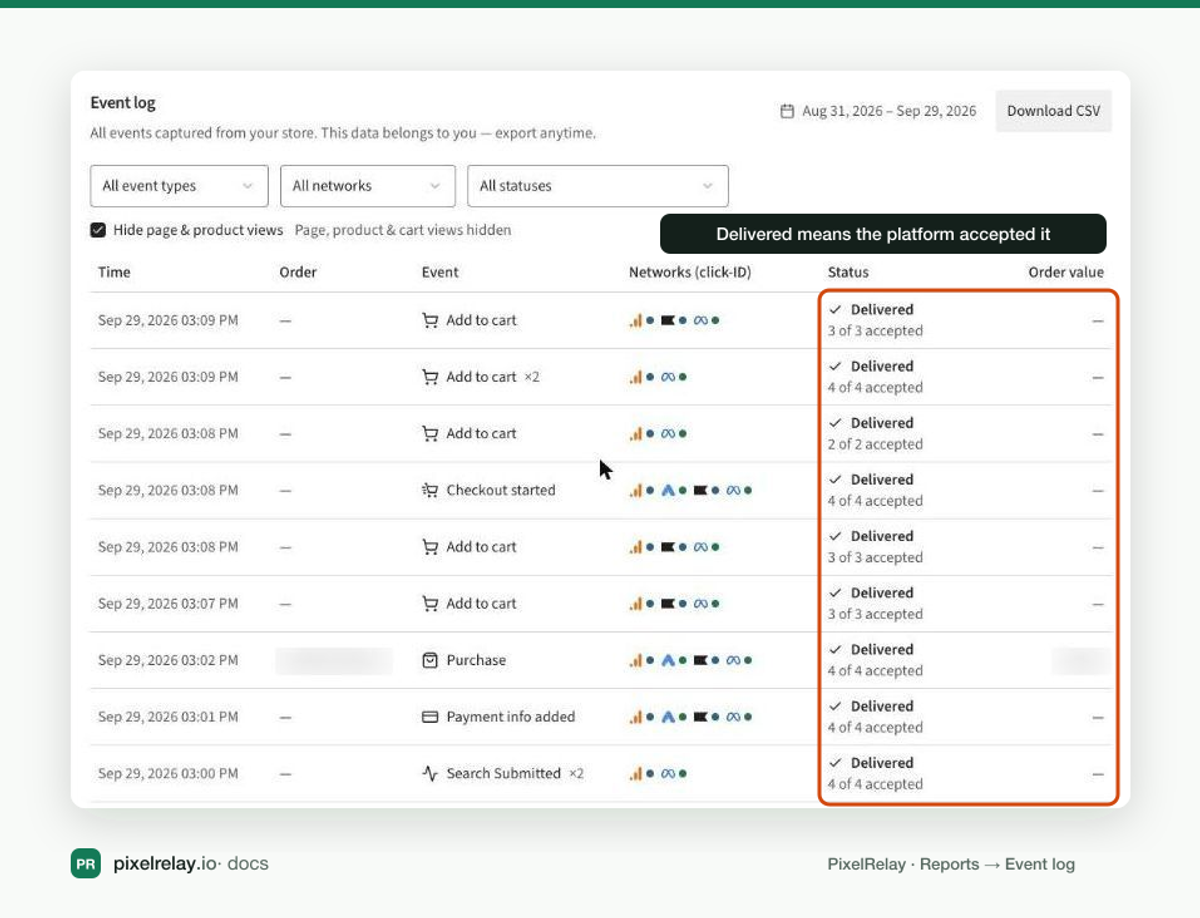Click 4 of 4 accepted in Checkout started row

point(875,501)
